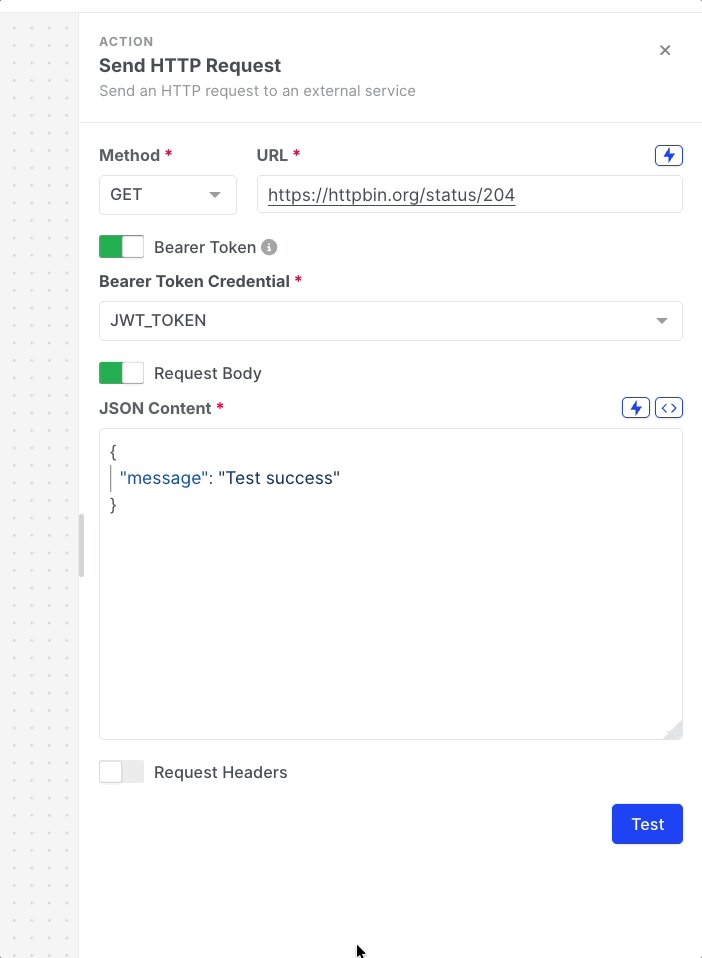Turn off the Request Body switch

point(122,373)
